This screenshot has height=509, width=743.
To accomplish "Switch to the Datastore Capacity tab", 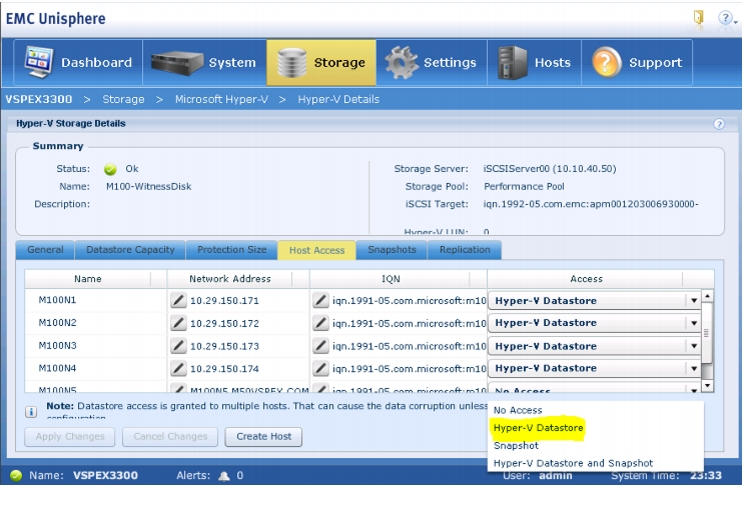I will point(130,250).
